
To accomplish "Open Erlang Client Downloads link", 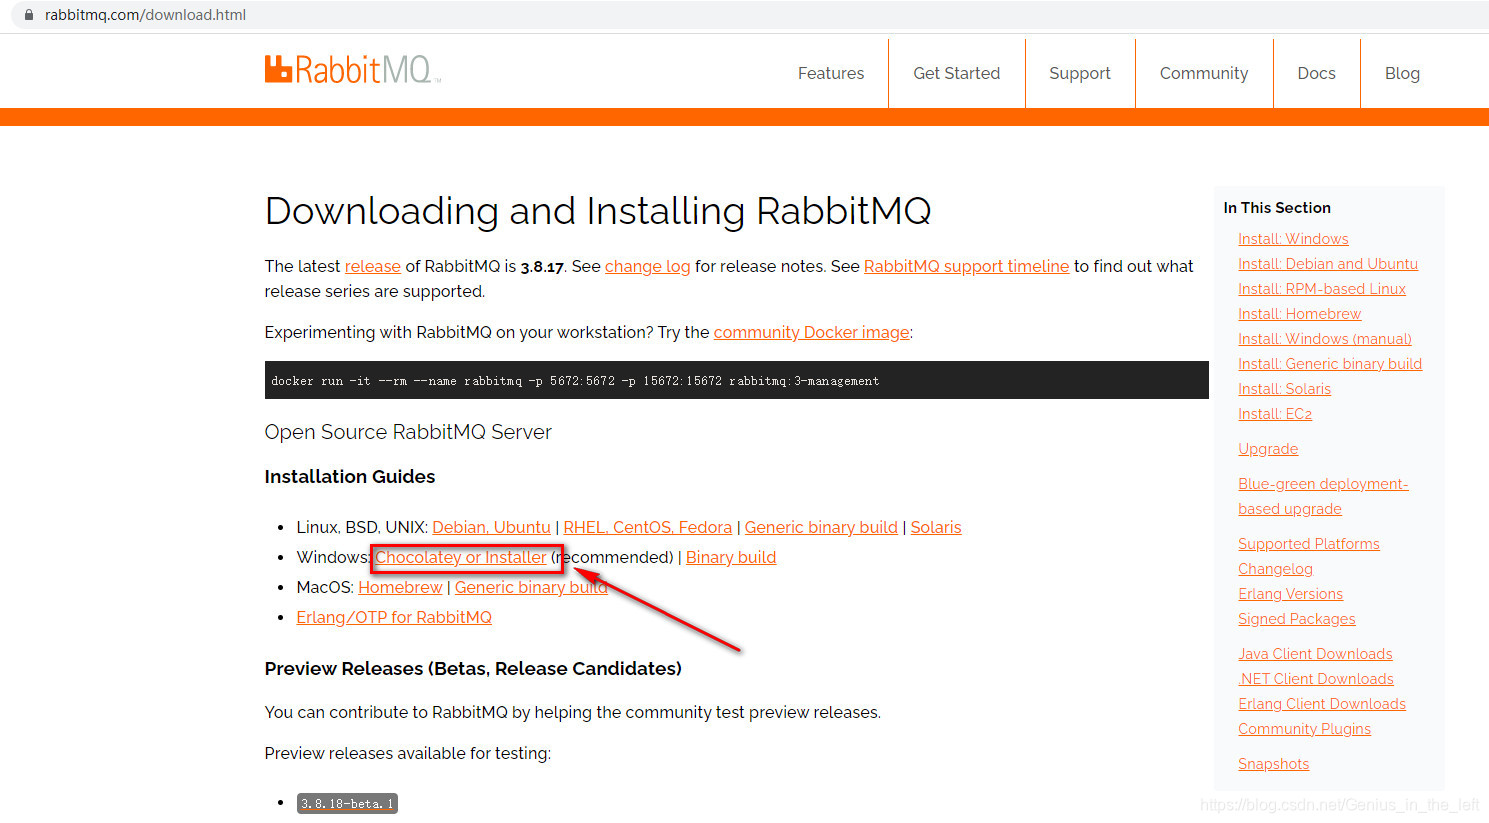I will 1322,704.
